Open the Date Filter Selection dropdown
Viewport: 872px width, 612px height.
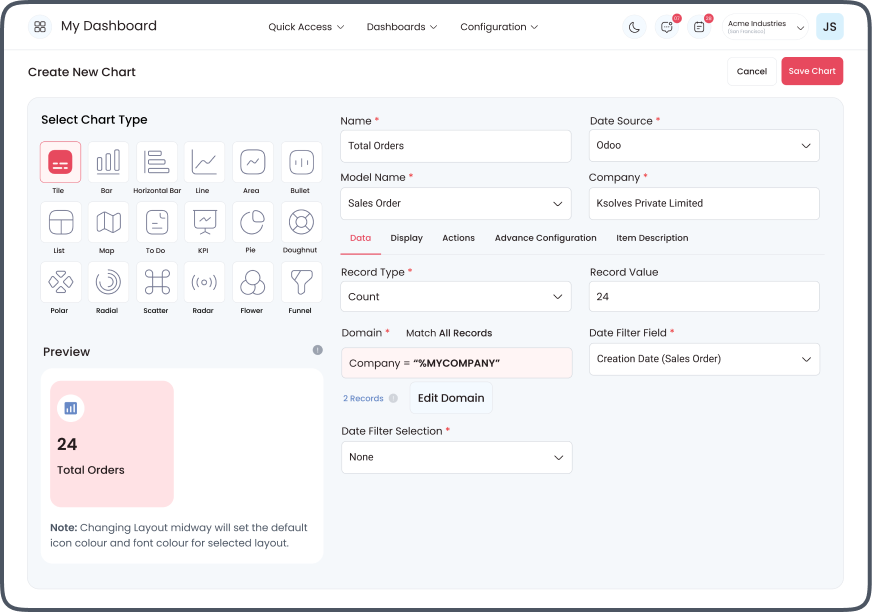456,457
